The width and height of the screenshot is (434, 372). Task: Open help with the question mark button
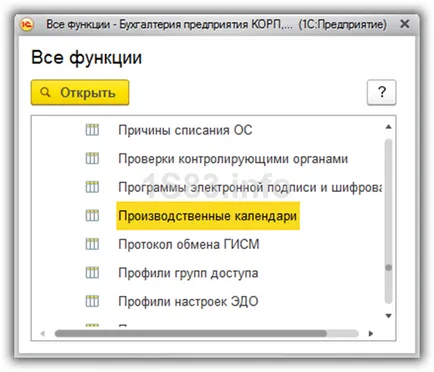pyautogui.click(x=381, y=92)
